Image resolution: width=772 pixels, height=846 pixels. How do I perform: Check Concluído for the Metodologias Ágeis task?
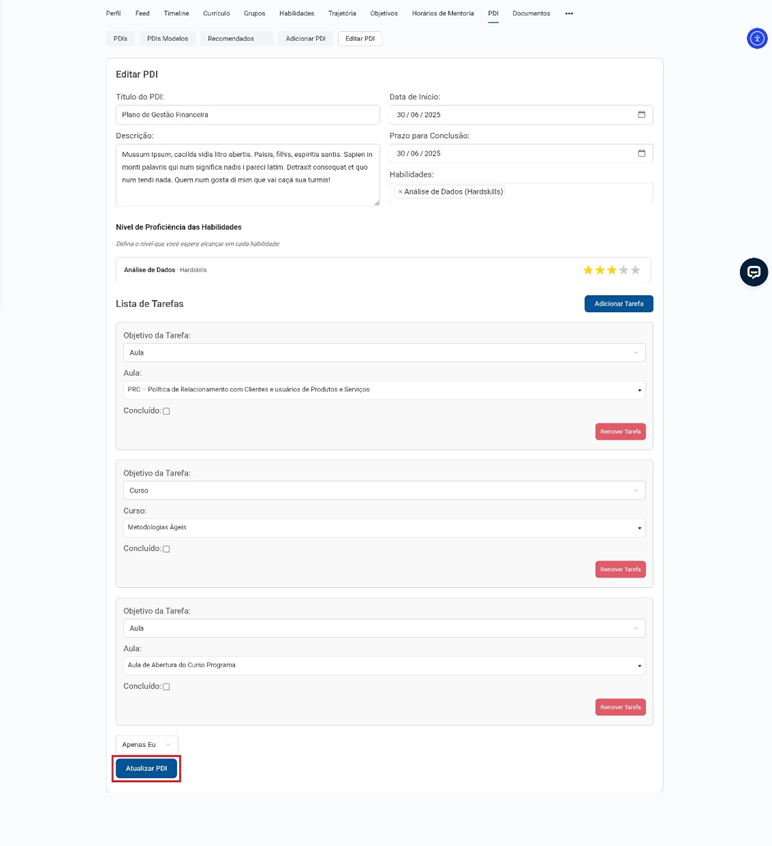166,549
